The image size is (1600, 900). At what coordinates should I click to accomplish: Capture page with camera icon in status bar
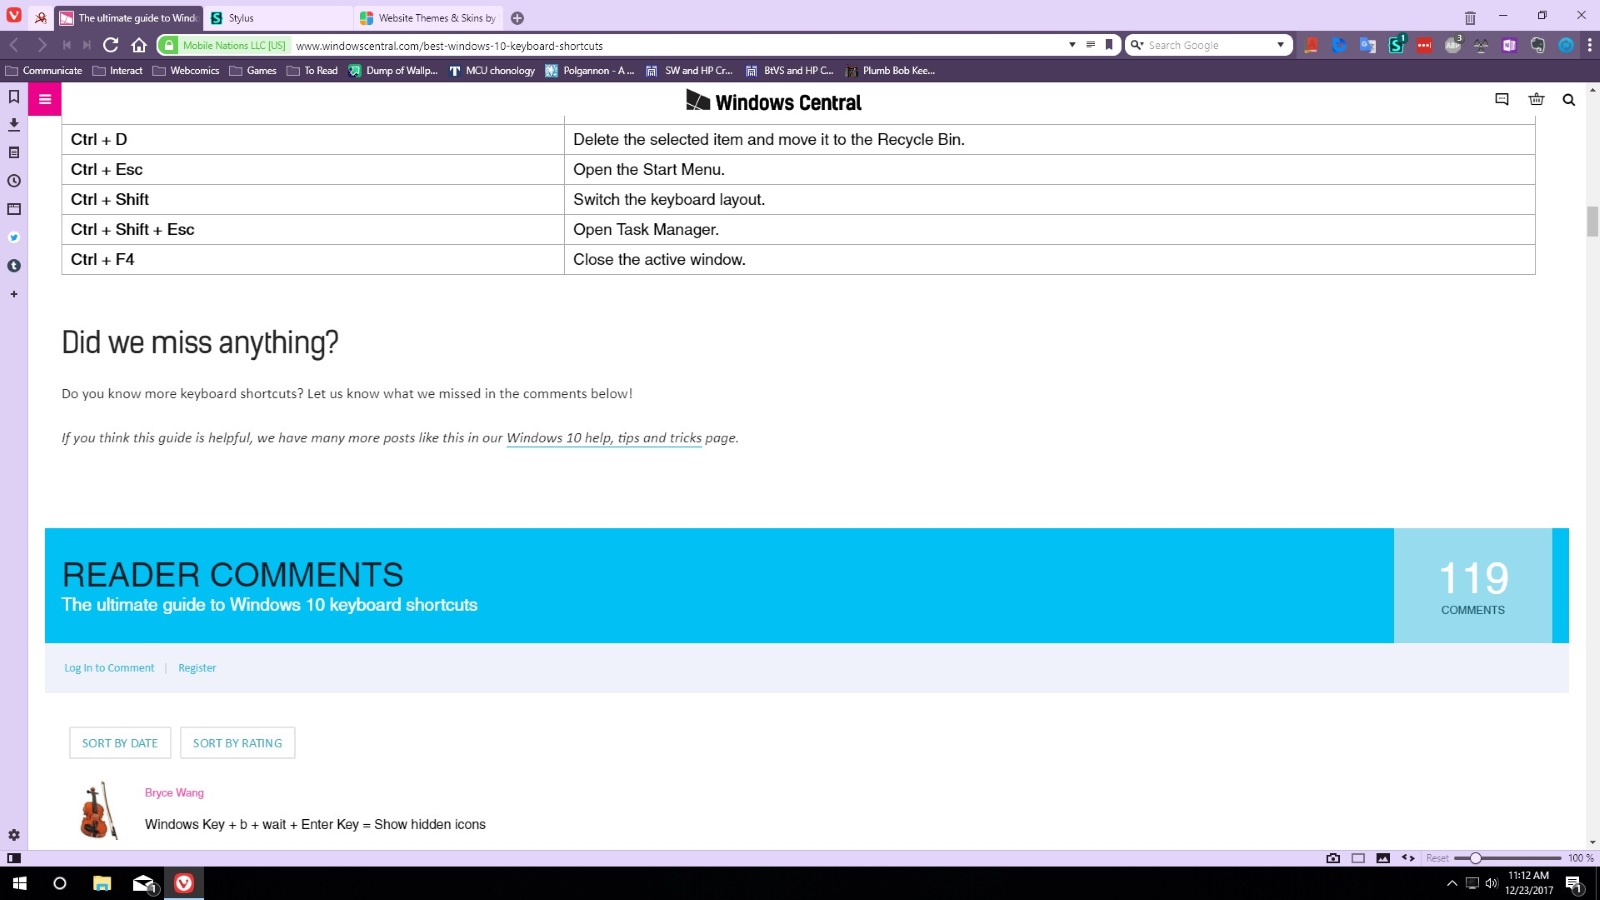click(1333, 858)
